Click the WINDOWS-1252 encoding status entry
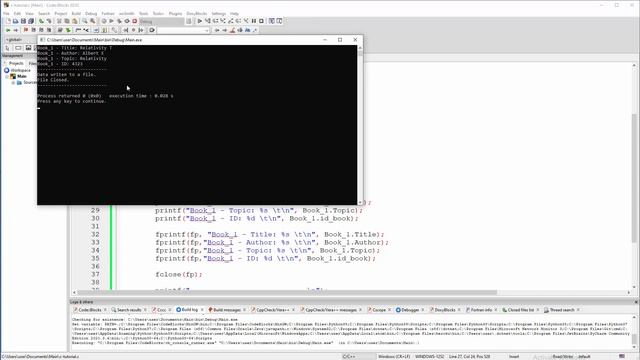The width and height of the screenshot is (640, 360). click(x=429, y=357)
